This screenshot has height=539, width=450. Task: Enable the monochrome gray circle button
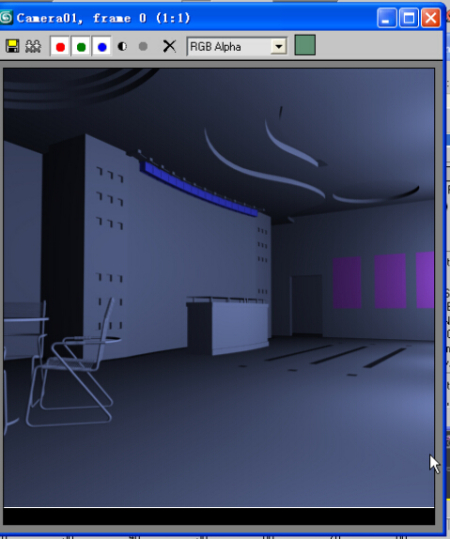pos(143,46)
